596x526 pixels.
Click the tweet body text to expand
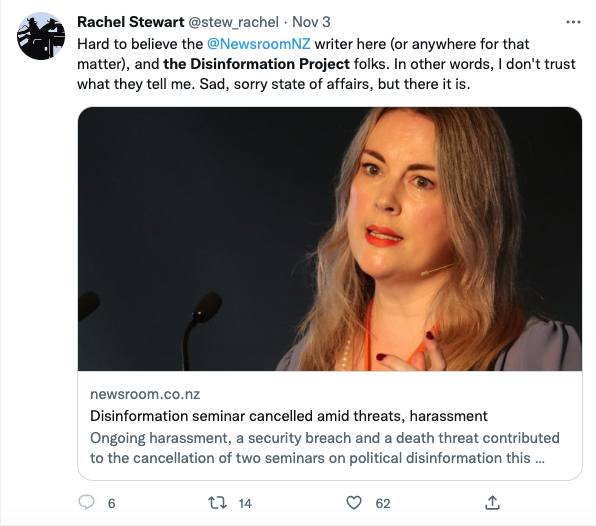tap(326, 64)
